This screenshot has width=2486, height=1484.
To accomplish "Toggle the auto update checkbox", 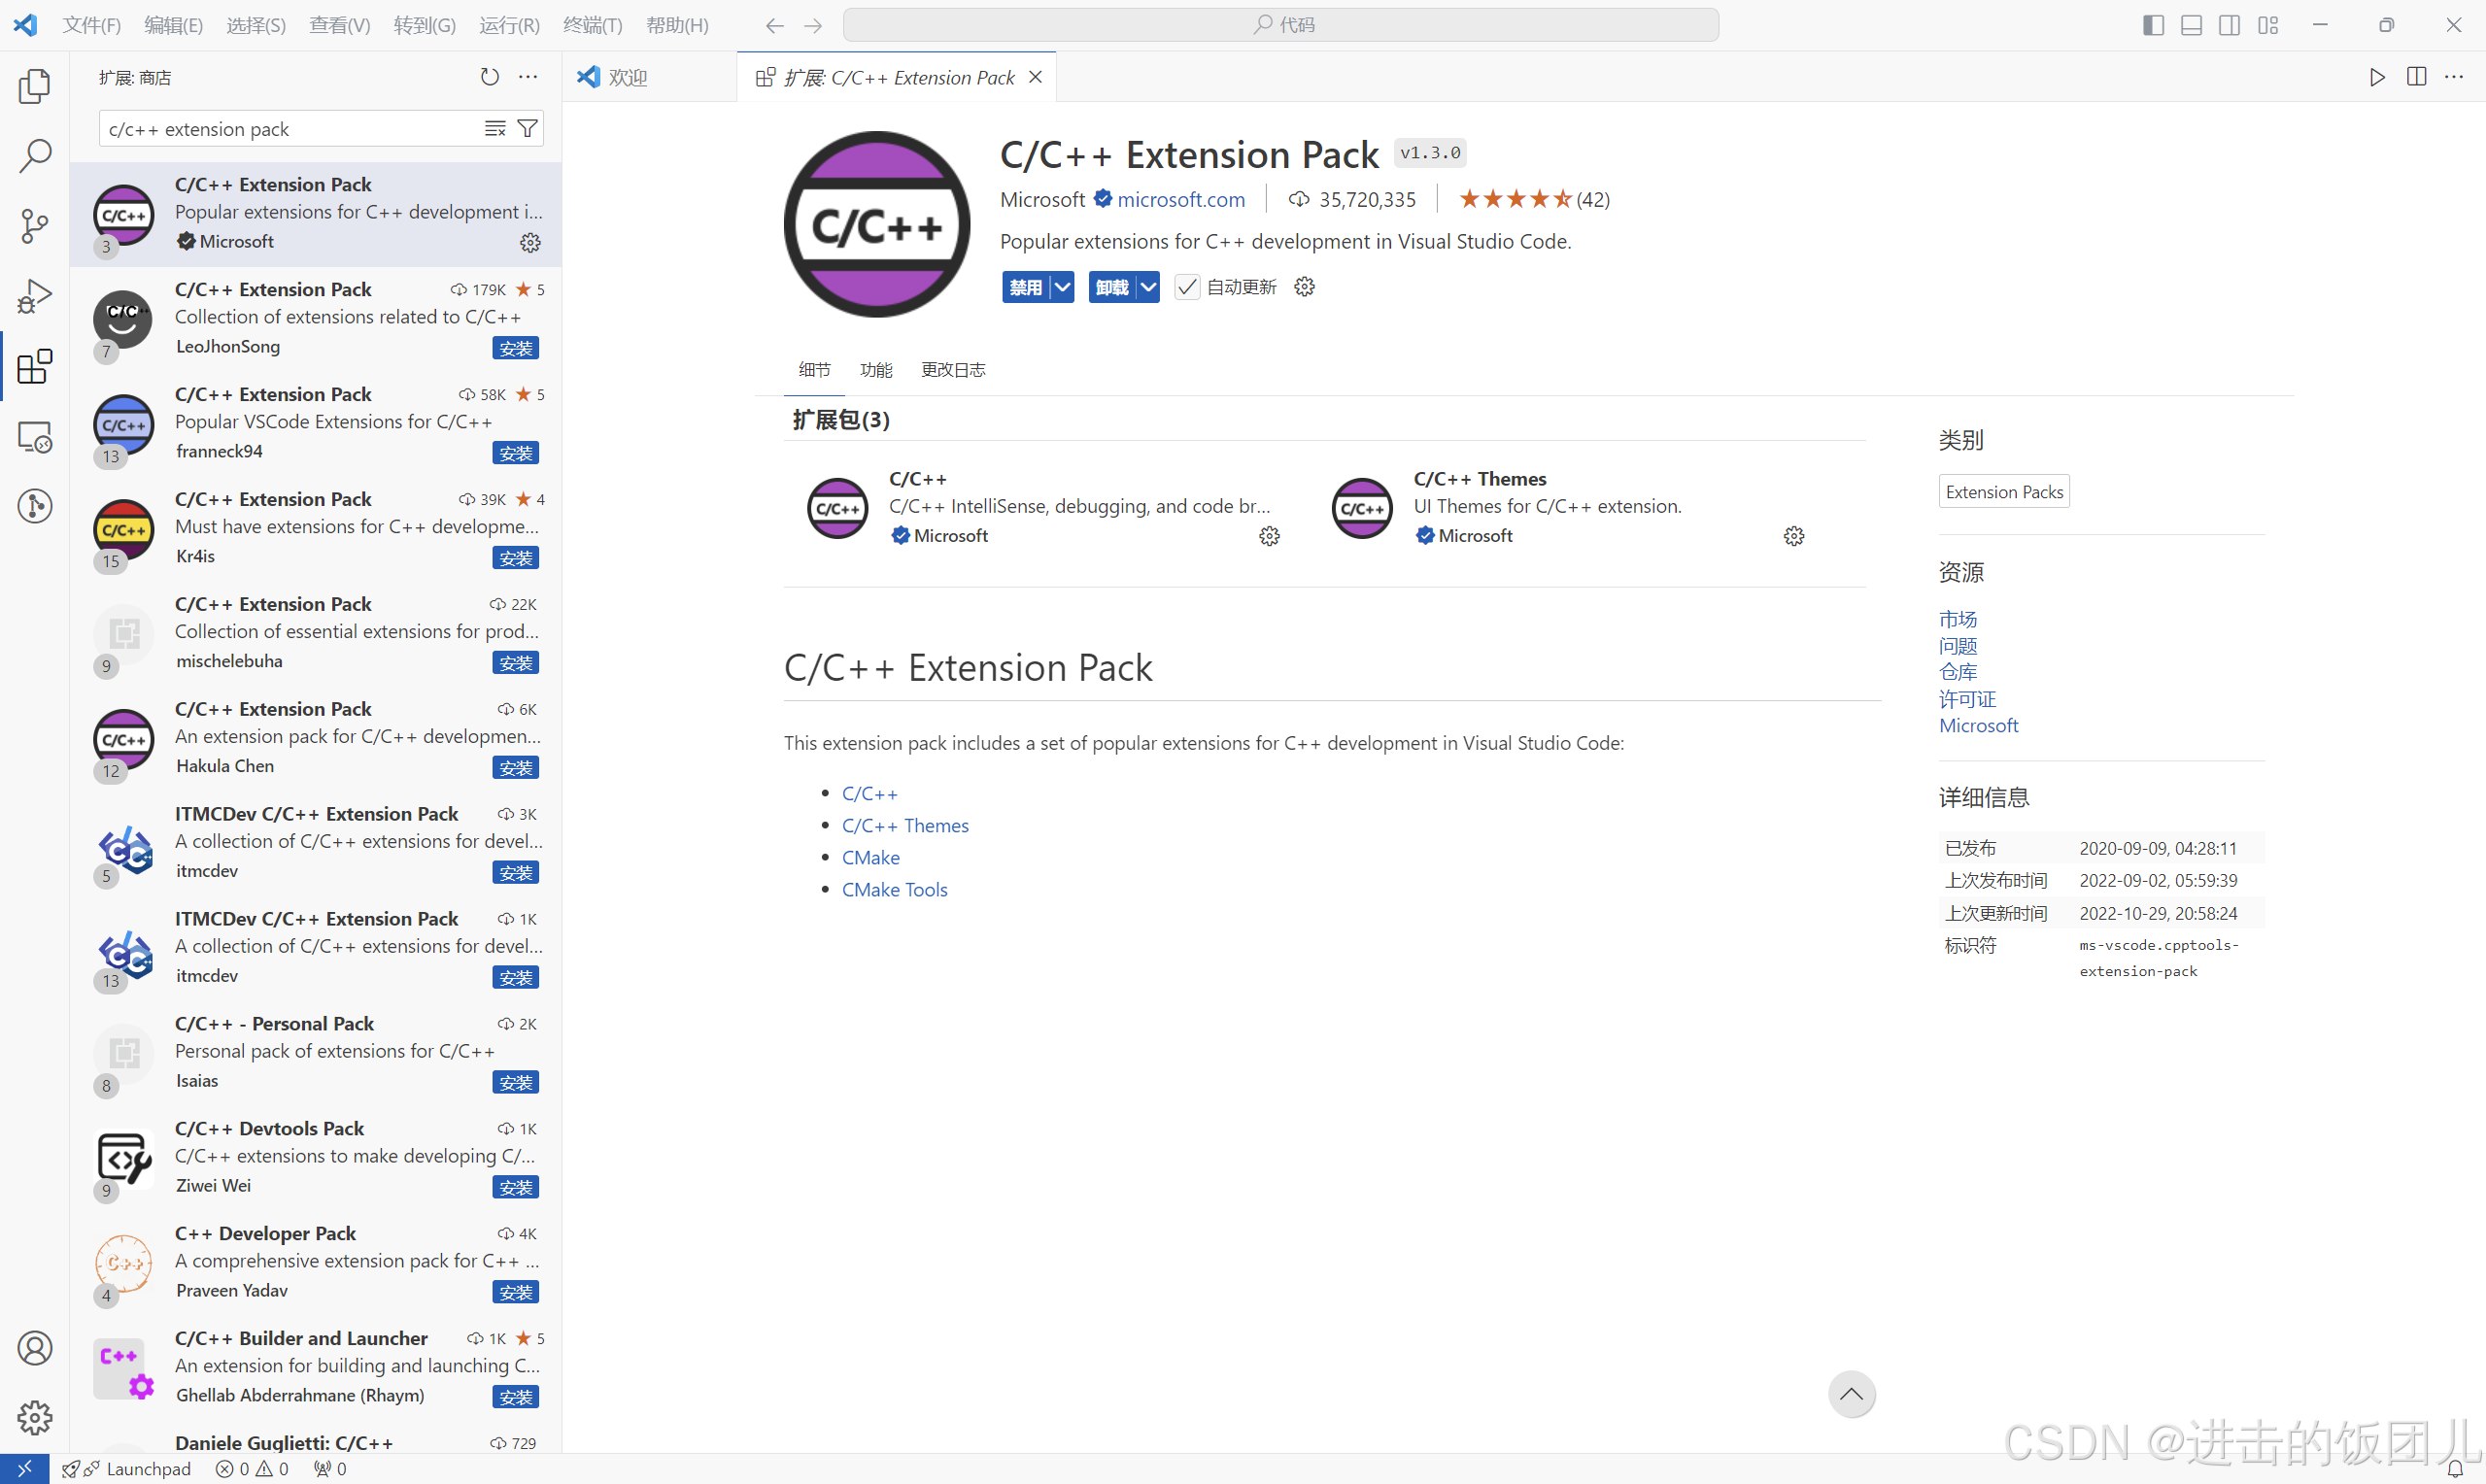I will (1187, 287).
